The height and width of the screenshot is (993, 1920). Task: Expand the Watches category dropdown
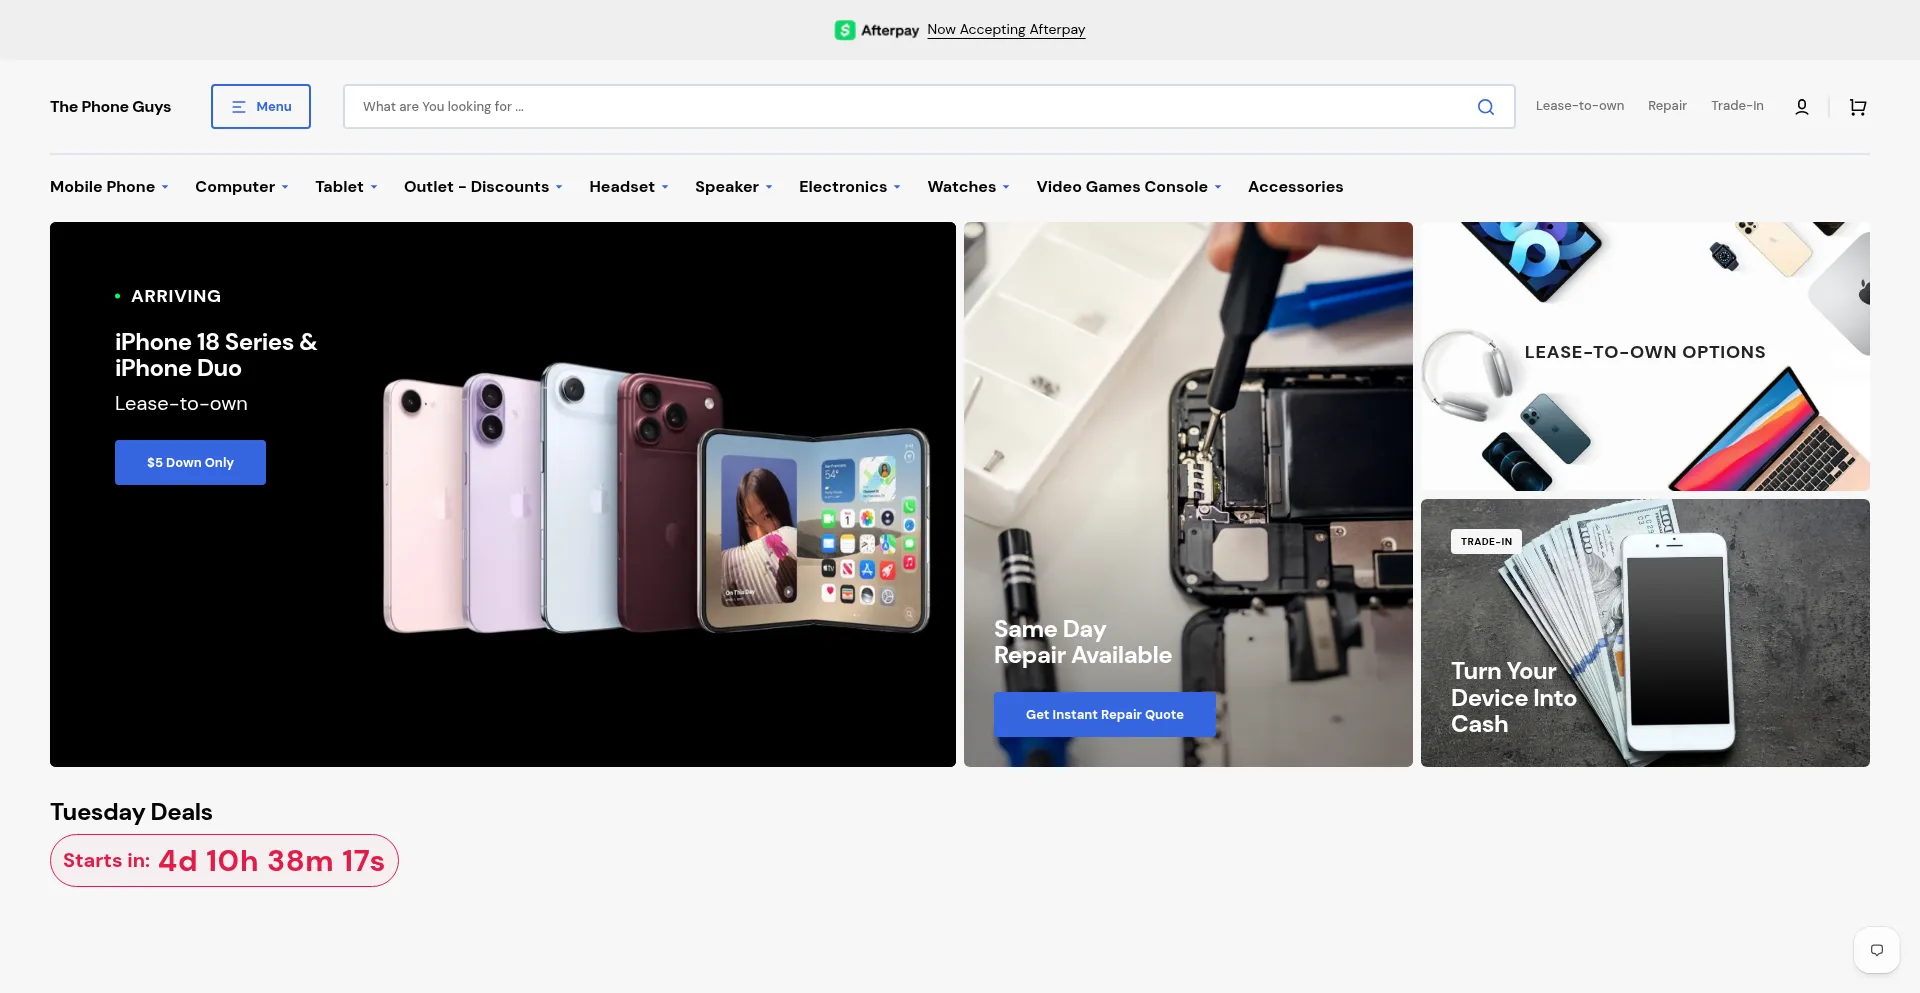(x=969, y=187)
